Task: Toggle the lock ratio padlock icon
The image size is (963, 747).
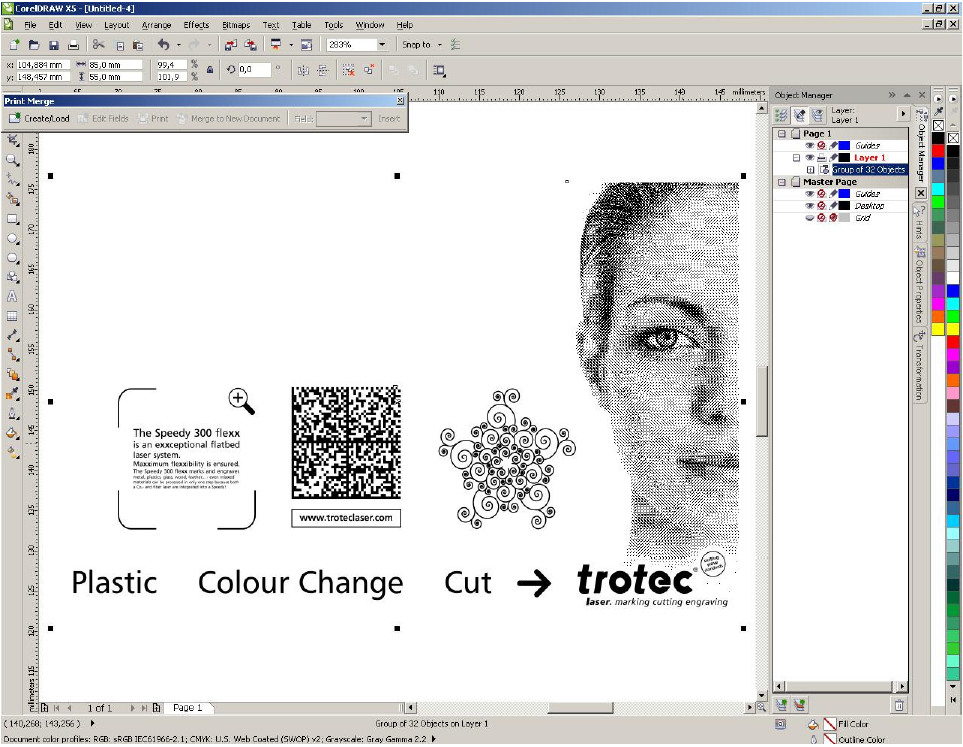Action: (209, 70)
